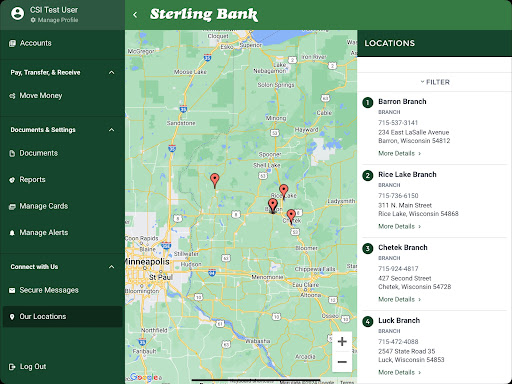Click the Log Out door icon
Image resolution: width=512 pixels, height=384 pixels.
(x=12, y=367)
